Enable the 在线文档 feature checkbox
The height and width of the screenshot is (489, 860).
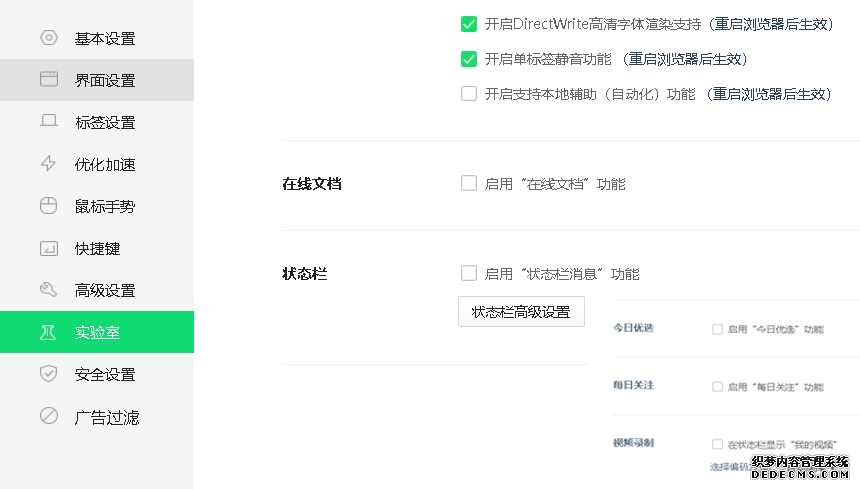pos(469,183)
